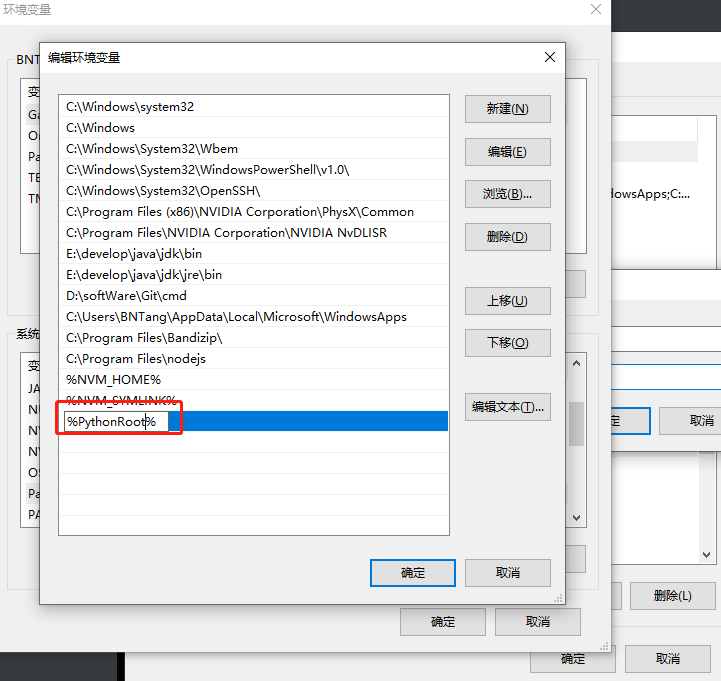Image resolution: width=721 pixels, height=681 pixels.
Task: Select the Microsoft\WindowsApps path entry
Action: tap(254, 317)
